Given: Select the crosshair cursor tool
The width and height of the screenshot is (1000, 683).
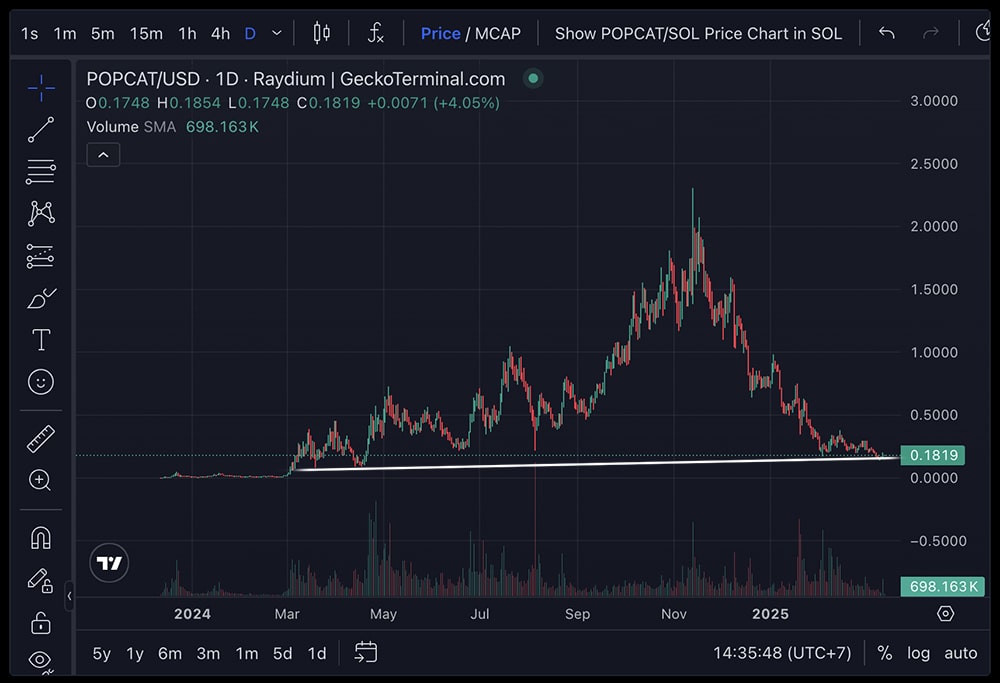Looking at the screenshot, I should click(41, 88).
